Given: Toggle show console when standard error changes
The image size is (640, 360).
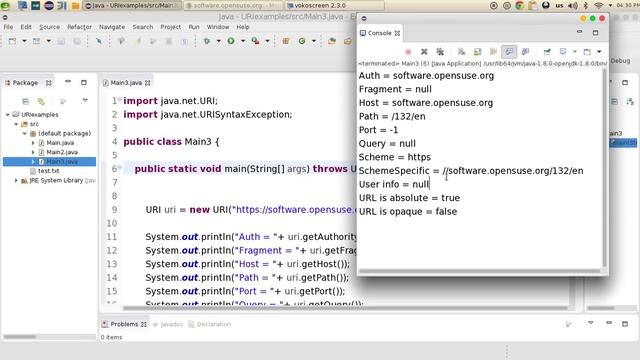Looking at the screenshot, I should tap(525, 52).
